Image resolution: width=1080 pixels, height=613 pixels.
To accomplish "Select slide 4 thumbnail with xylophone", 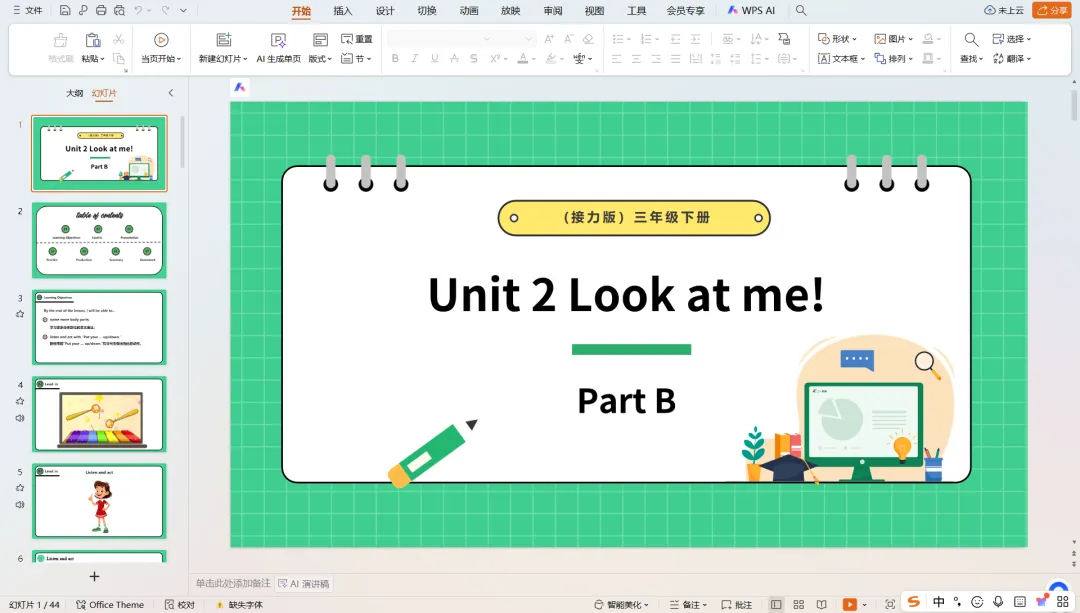I will click(99, 414).
